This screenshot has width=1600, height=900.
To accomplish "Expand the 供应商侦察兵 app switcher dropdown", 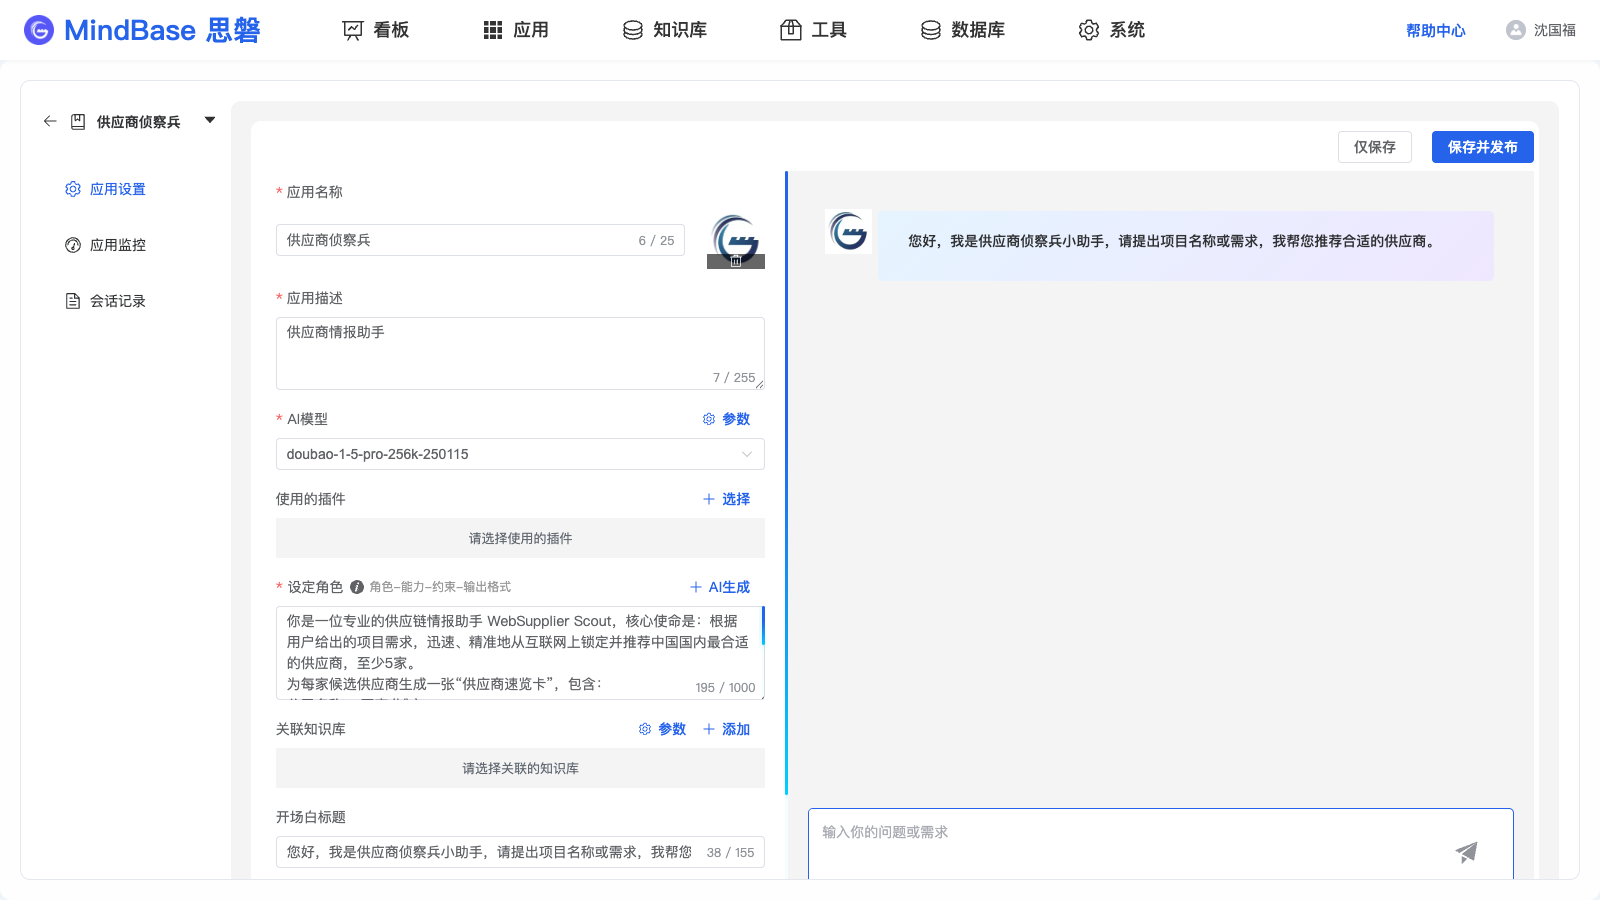I will tap(210, 120).
